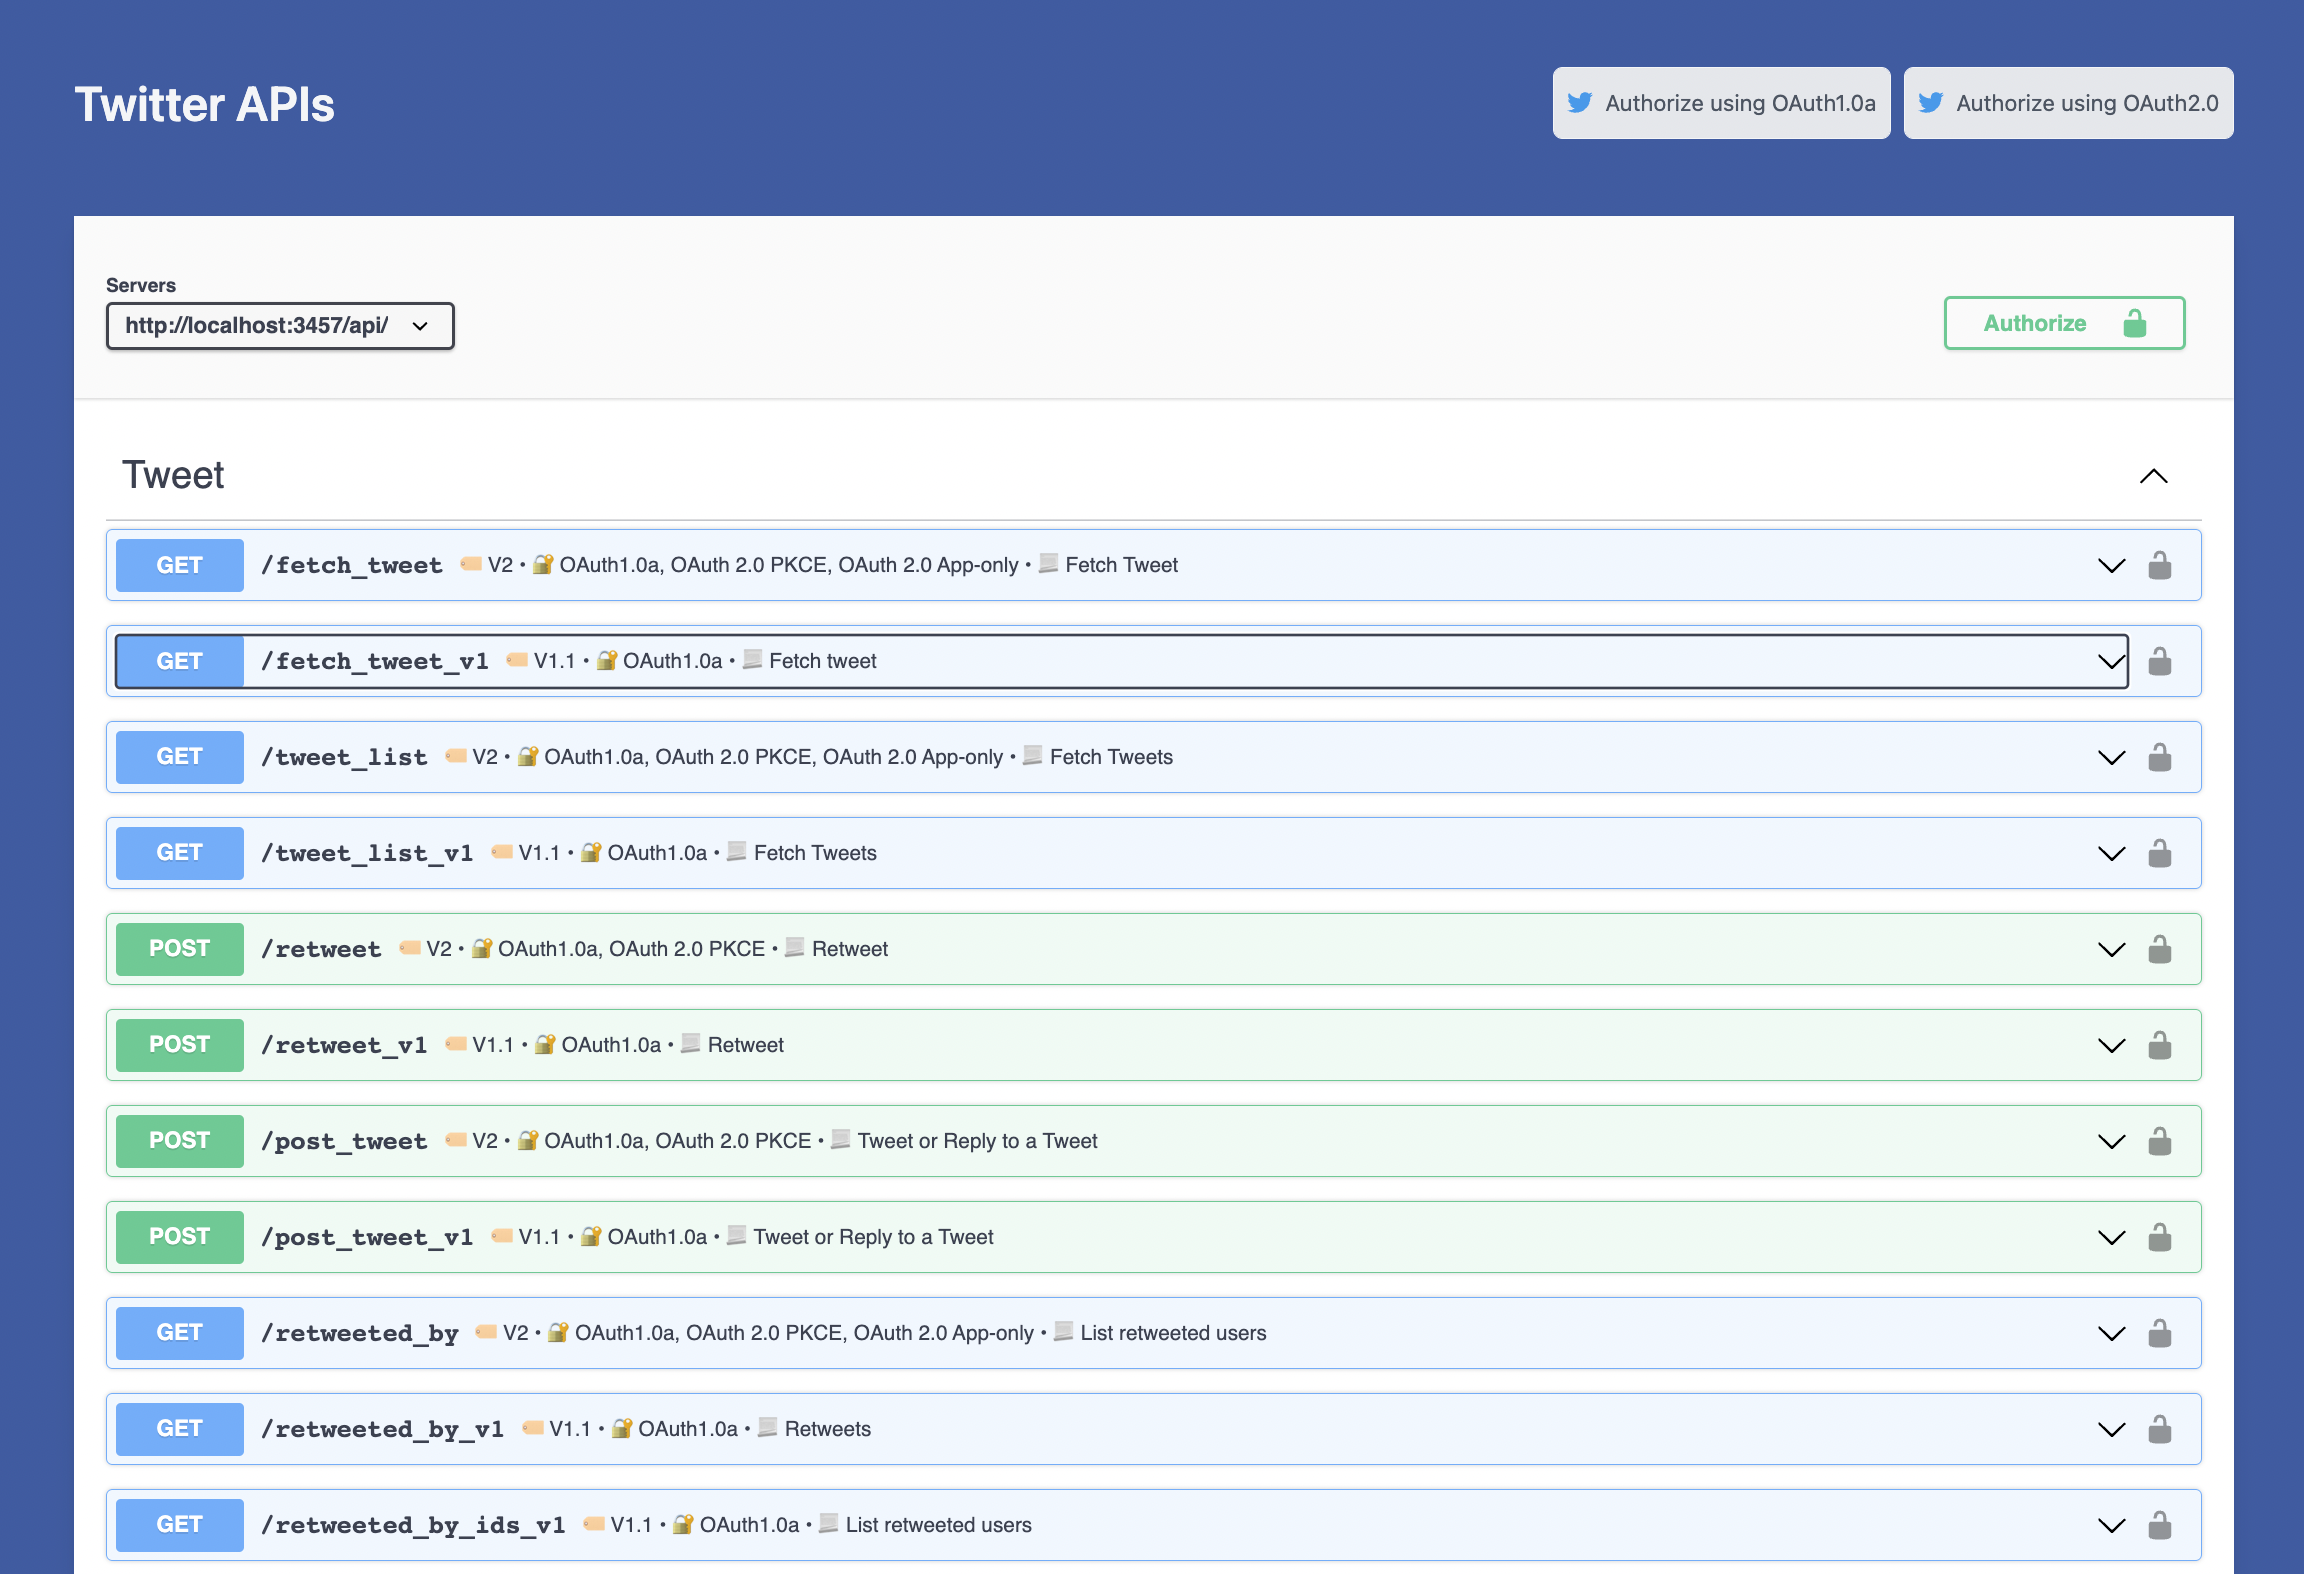Click the Twitter bird icon on OAuth2.0 button

[x=1933, y=102]
